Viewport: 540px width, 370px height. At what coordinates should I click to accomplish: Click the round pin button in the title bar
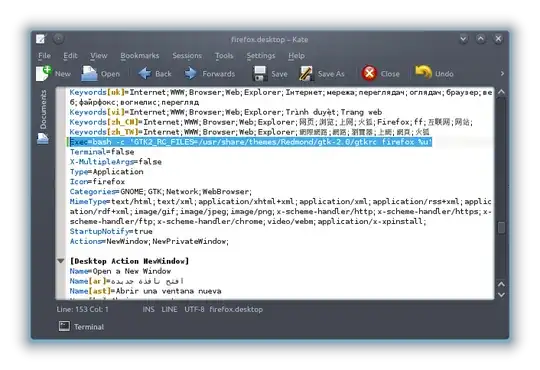point(58,39)
